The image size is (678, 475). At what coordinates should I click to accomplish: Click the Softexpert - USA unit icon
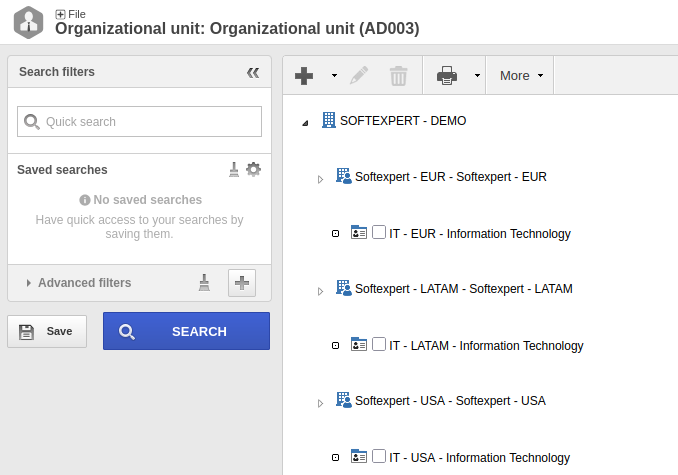[x=344, y=400]
